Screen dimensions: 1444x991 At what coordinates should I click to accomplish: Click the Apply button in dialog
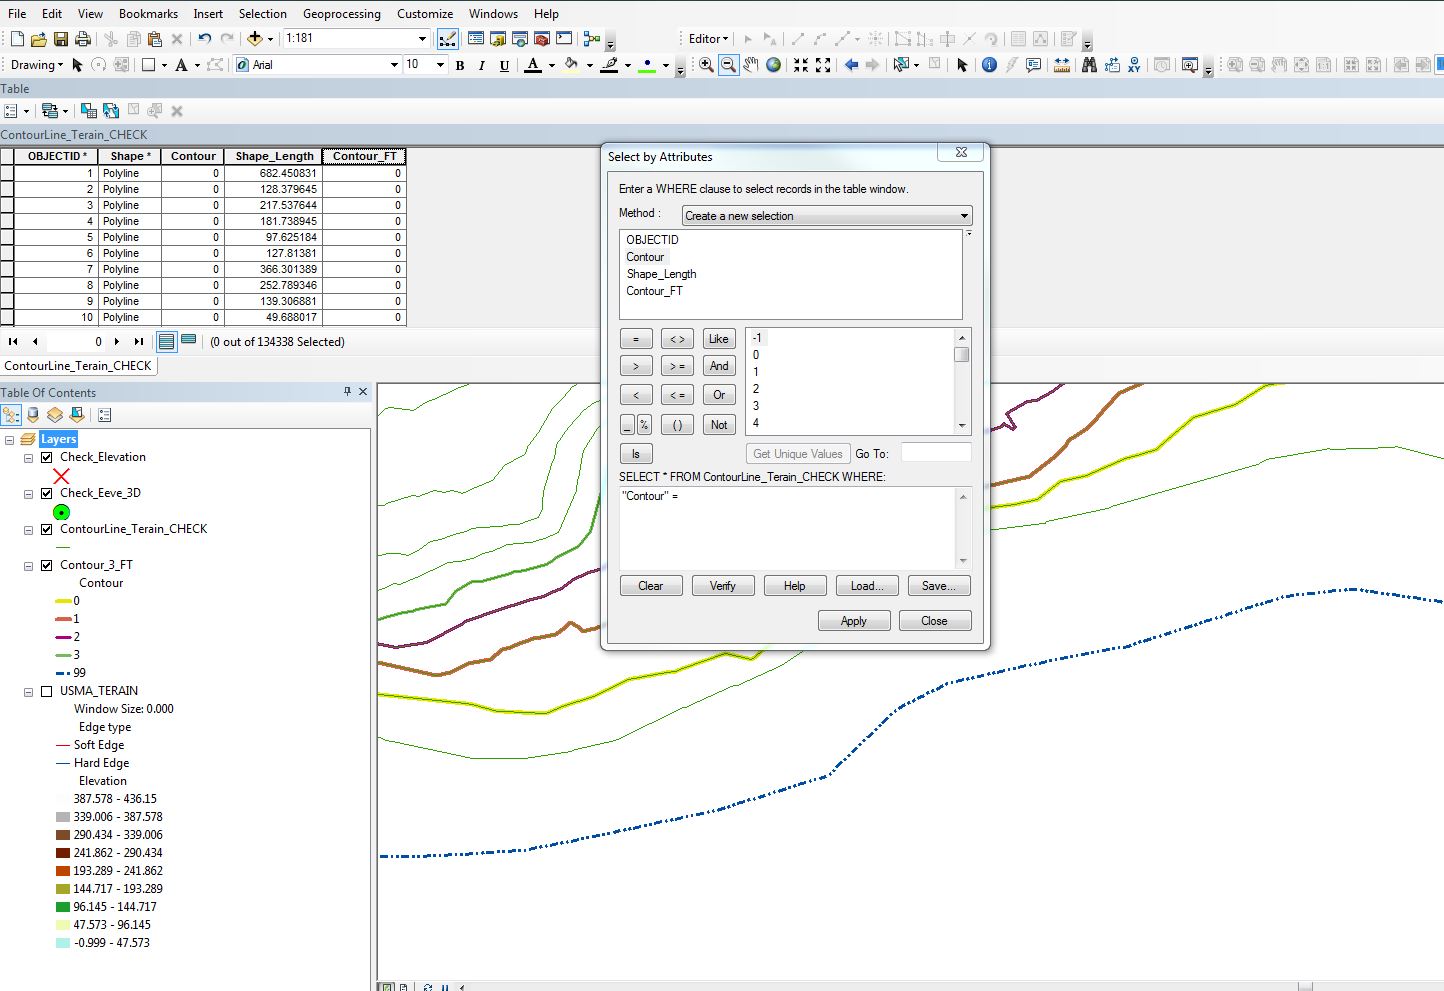pyautogui.click(x=853, y=621)
